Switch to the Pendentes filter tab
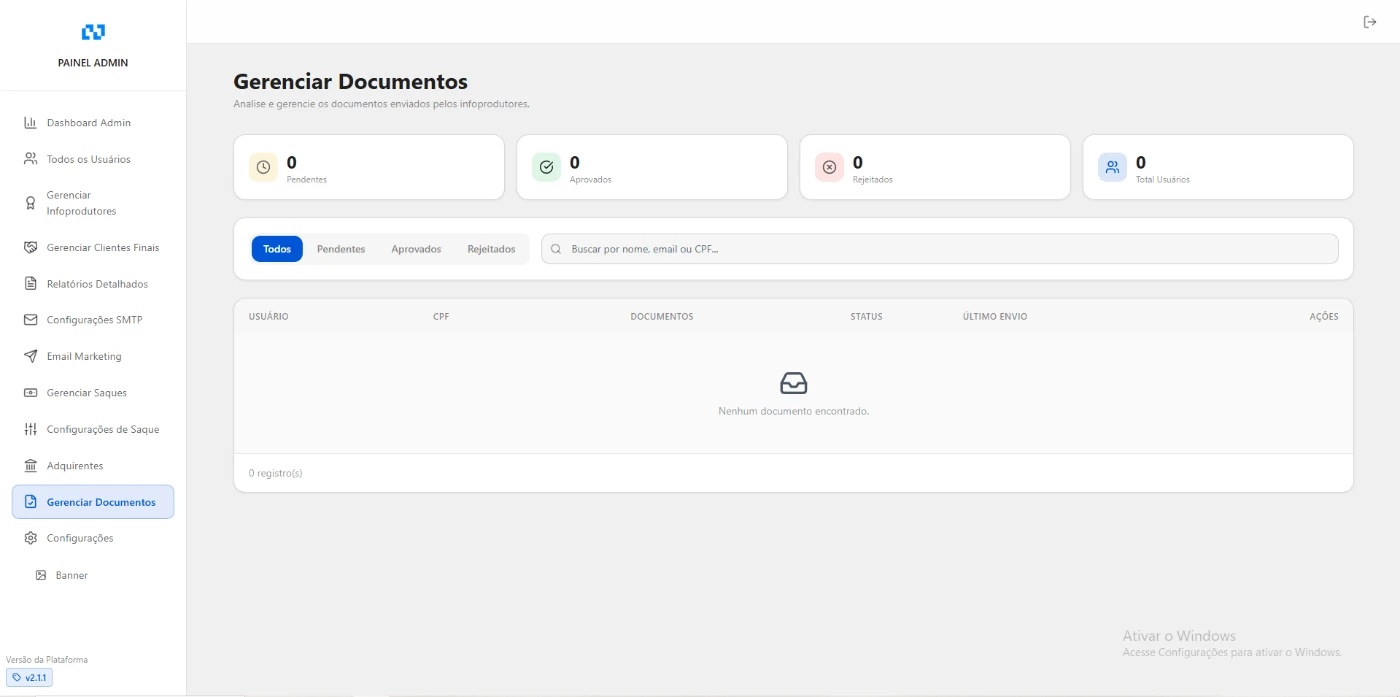The width and height of the screenshot is (1400, 697). coord(341,249)
